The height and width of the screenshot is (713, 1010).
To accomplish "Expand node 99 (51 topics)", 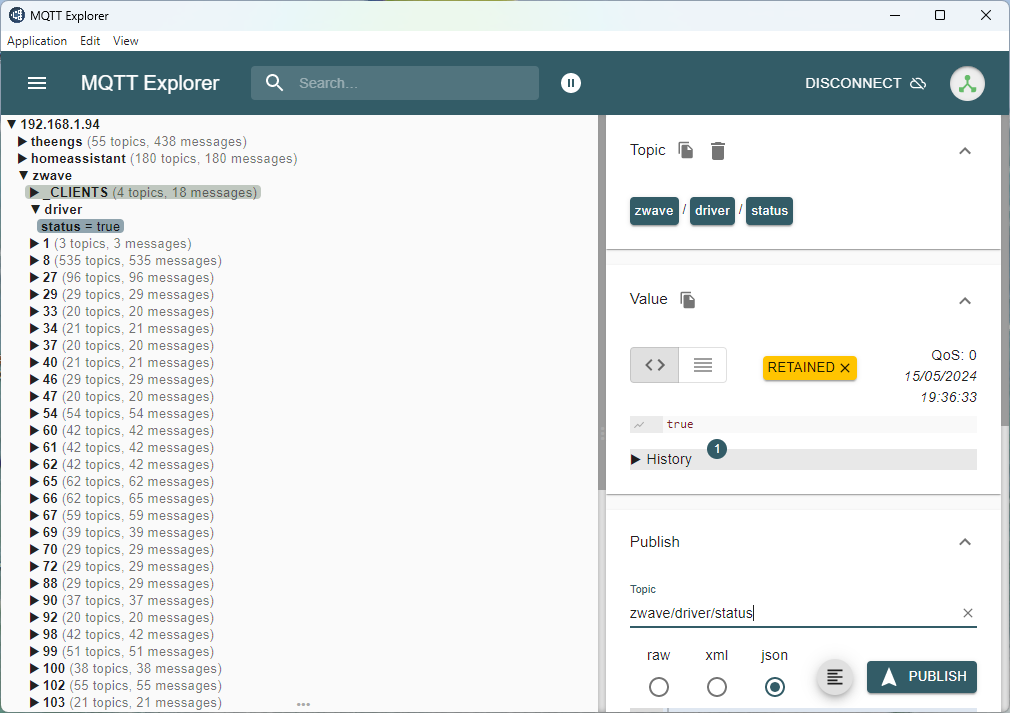I will click(34, 651).
